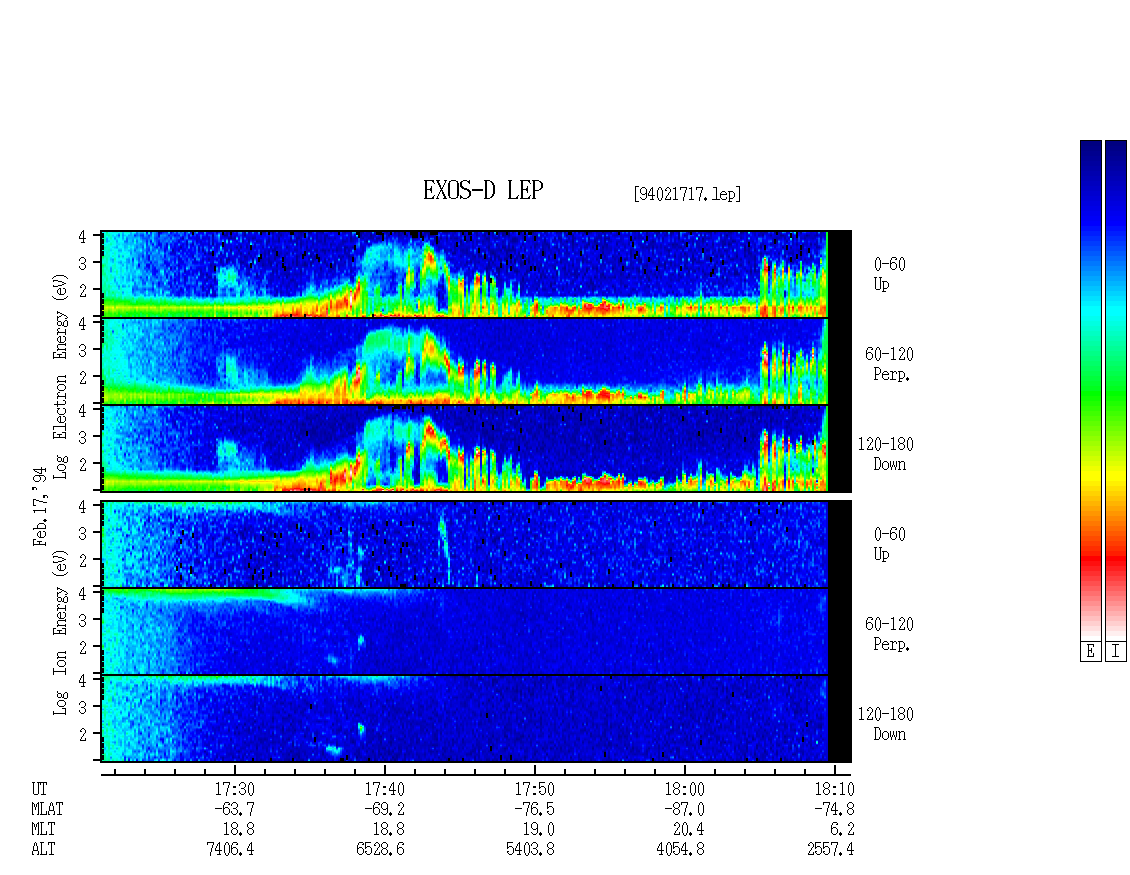Select the [94021717.lep] file name label
Image resolution: width=1130 pixels, height=875 pixels.
687,194
